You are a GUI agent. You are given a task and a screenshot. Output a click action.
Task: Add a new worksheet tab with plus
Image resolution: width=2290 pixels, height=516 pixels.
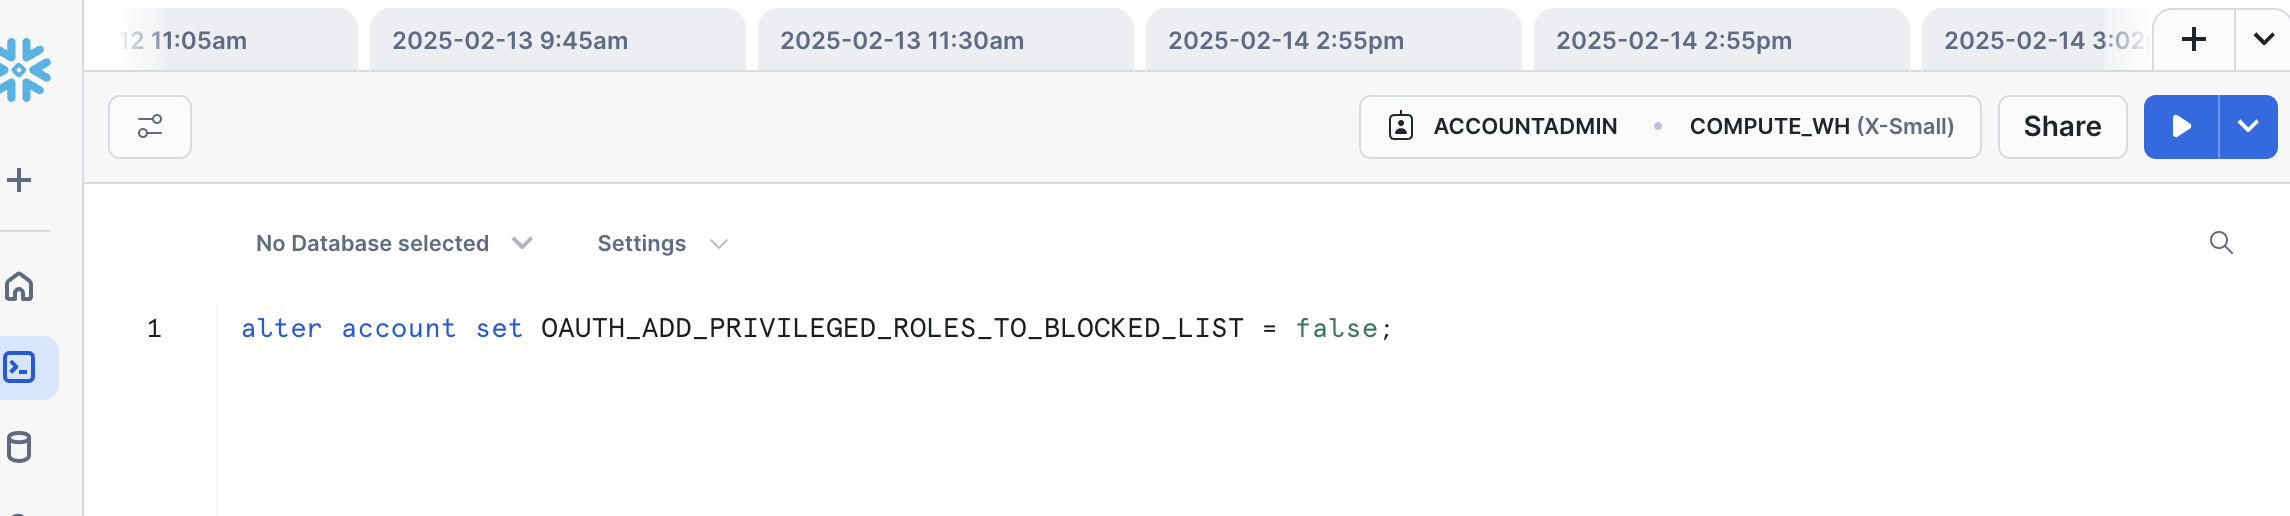(x=2194, y=40)
